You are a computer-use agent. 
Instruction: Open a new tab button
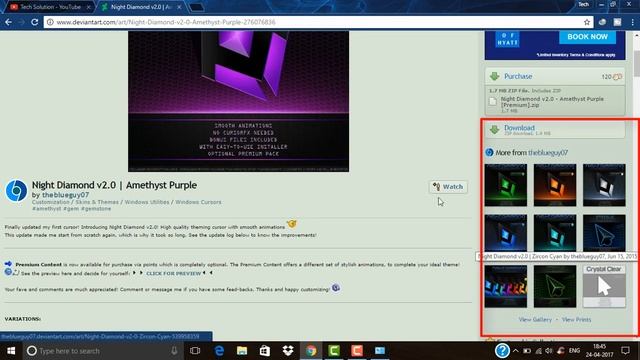coord(197,7)
